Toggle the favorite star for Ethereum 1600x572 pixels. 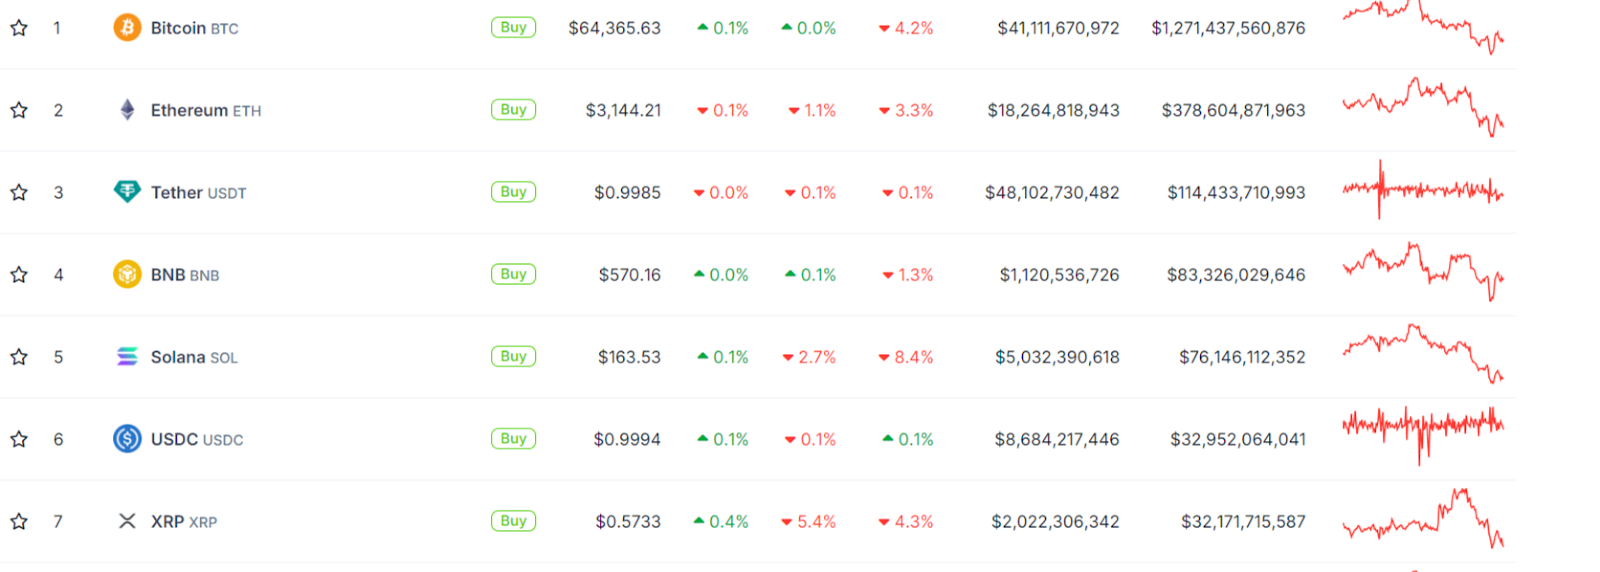(x=19, y=110)
